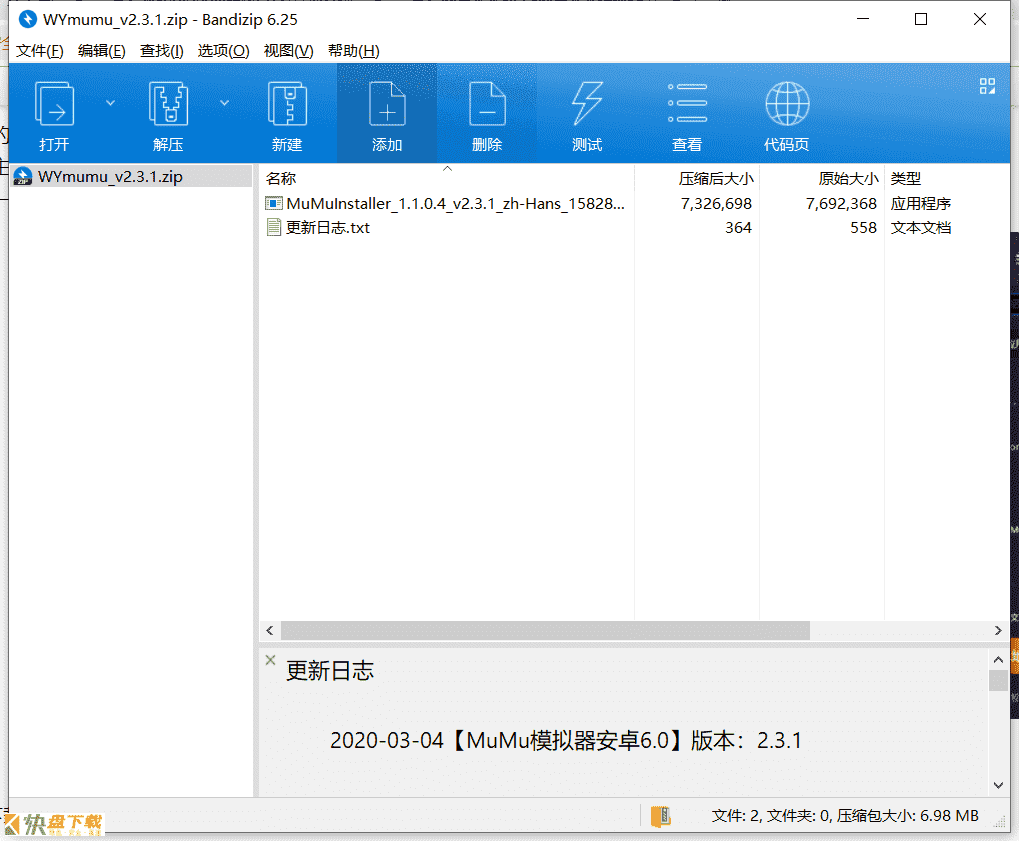Open the 帮助(H) menu
Image resolution: width=1019 pixels, height=841 pixels.
click(x=354, y=51)
